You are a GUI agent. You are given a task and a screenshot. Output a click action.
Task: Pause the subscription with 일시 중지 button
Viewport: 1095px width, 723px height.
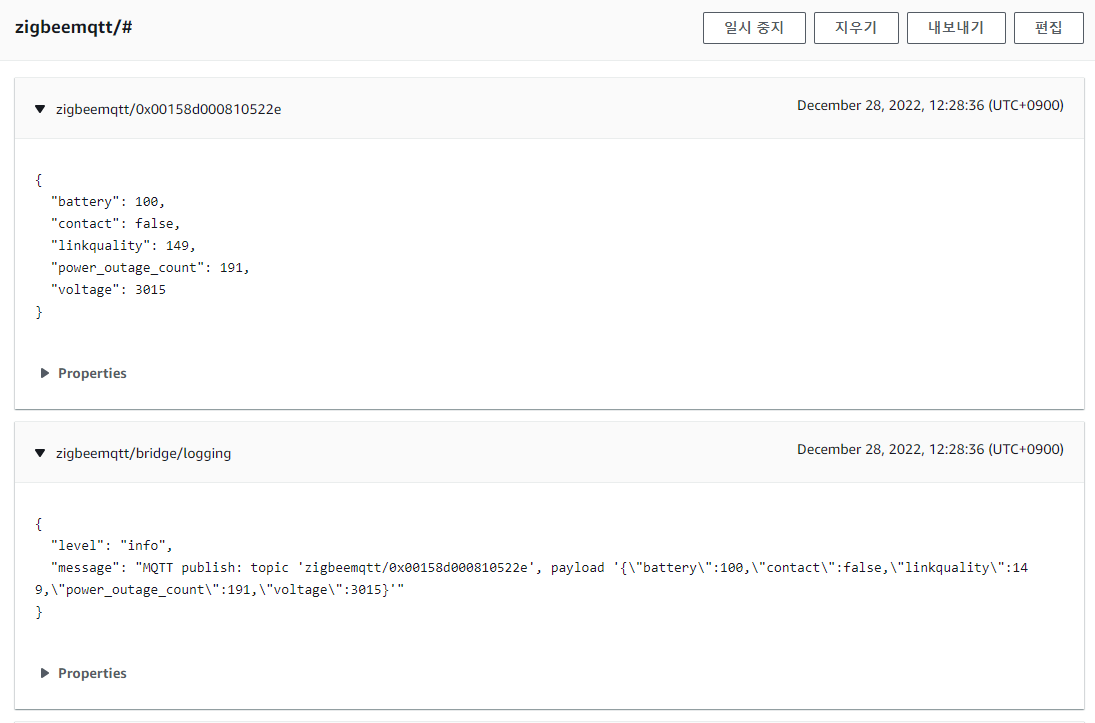point(754,28)
